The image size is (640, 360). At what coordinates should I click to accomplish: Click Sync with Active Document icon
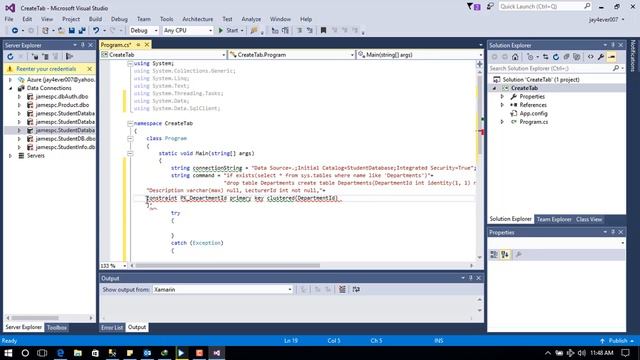click(545, 57)
